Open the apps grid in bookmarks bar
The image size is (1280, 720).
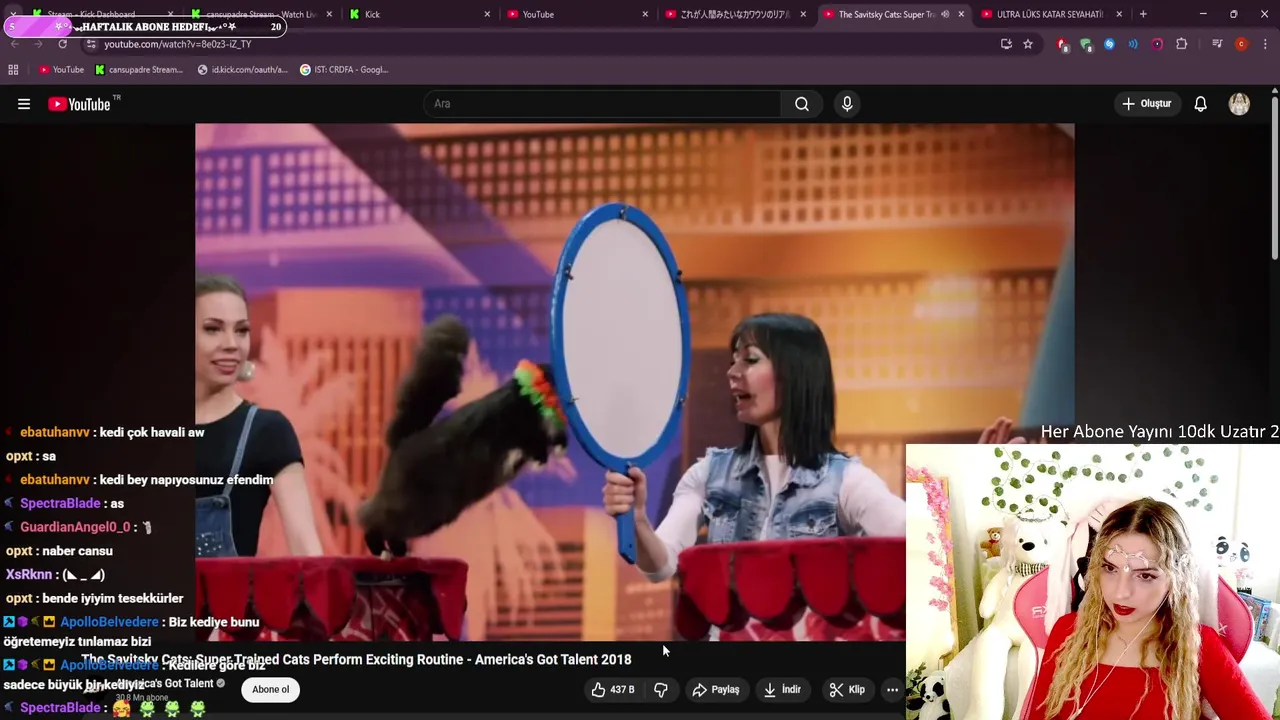13,69
